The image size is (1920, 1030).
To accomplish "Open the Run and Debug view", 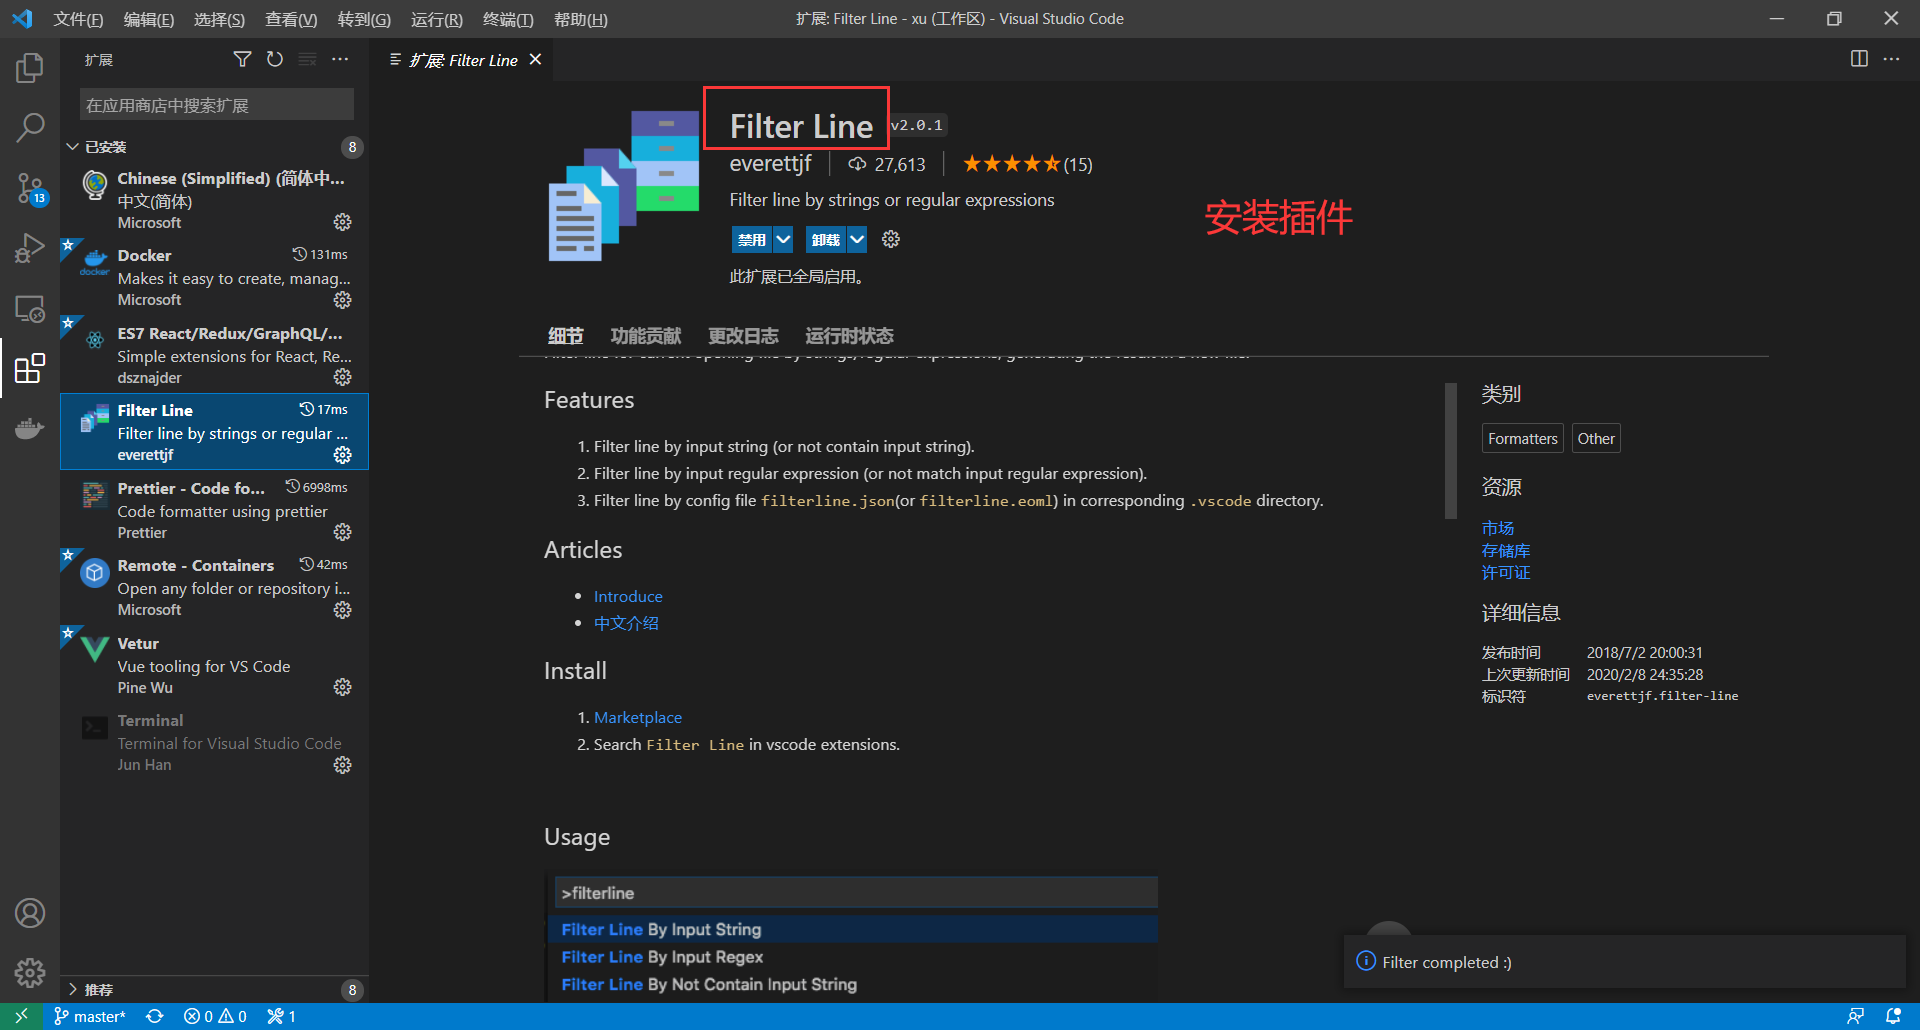I will 30,248.
